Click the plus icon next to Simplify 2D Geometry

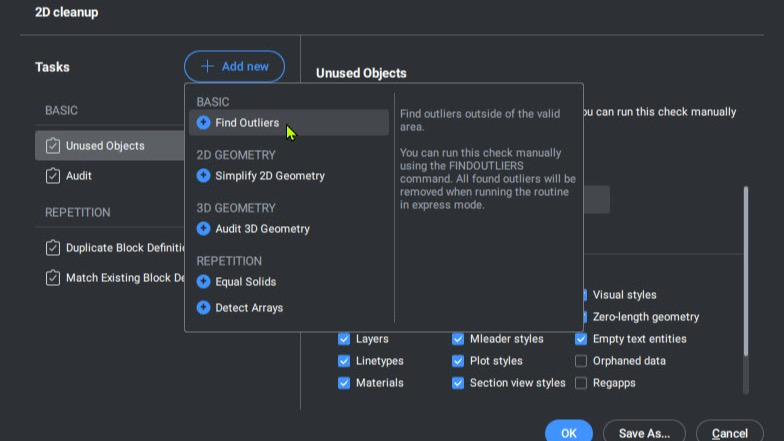point(204,176)
